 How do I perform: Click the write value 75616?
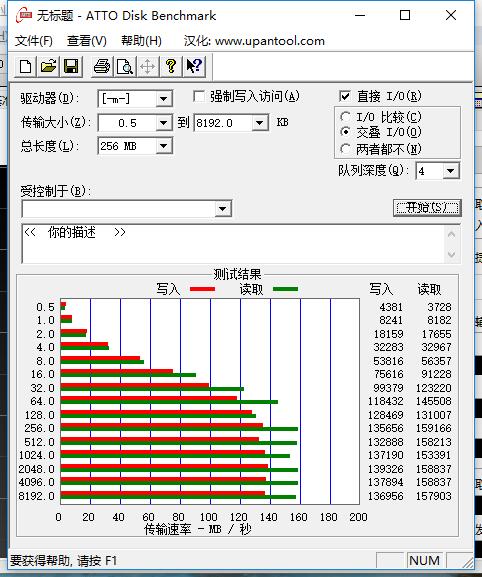(389, 374)
